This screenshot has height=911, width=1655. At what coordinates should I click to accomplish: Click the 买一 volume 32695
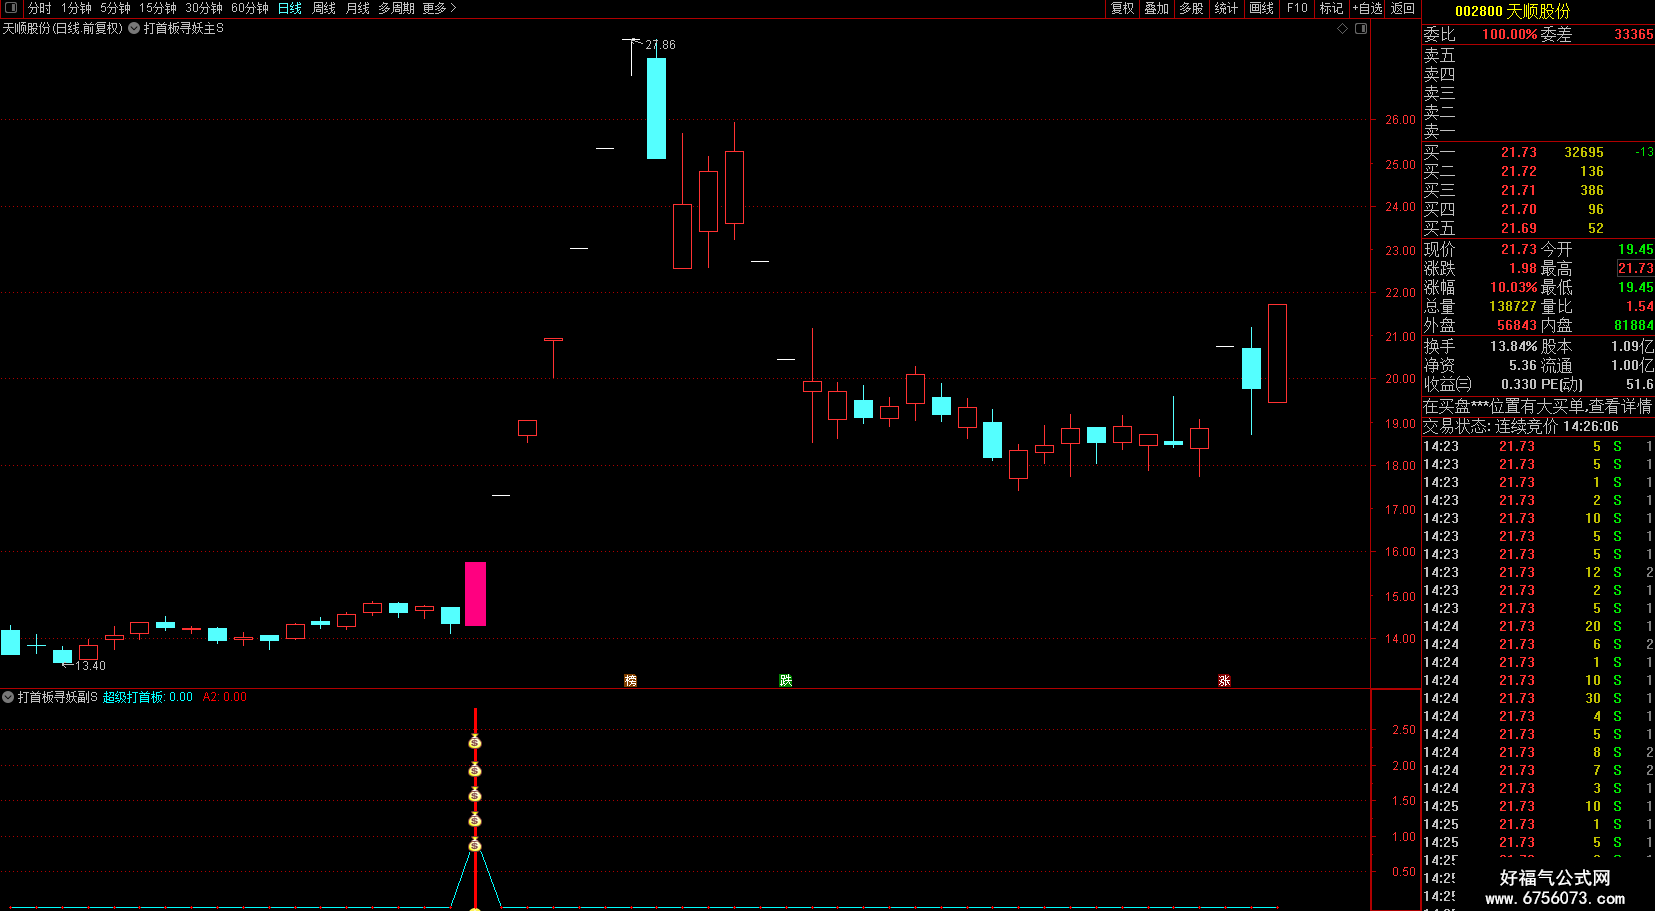tap(1584, 152)
